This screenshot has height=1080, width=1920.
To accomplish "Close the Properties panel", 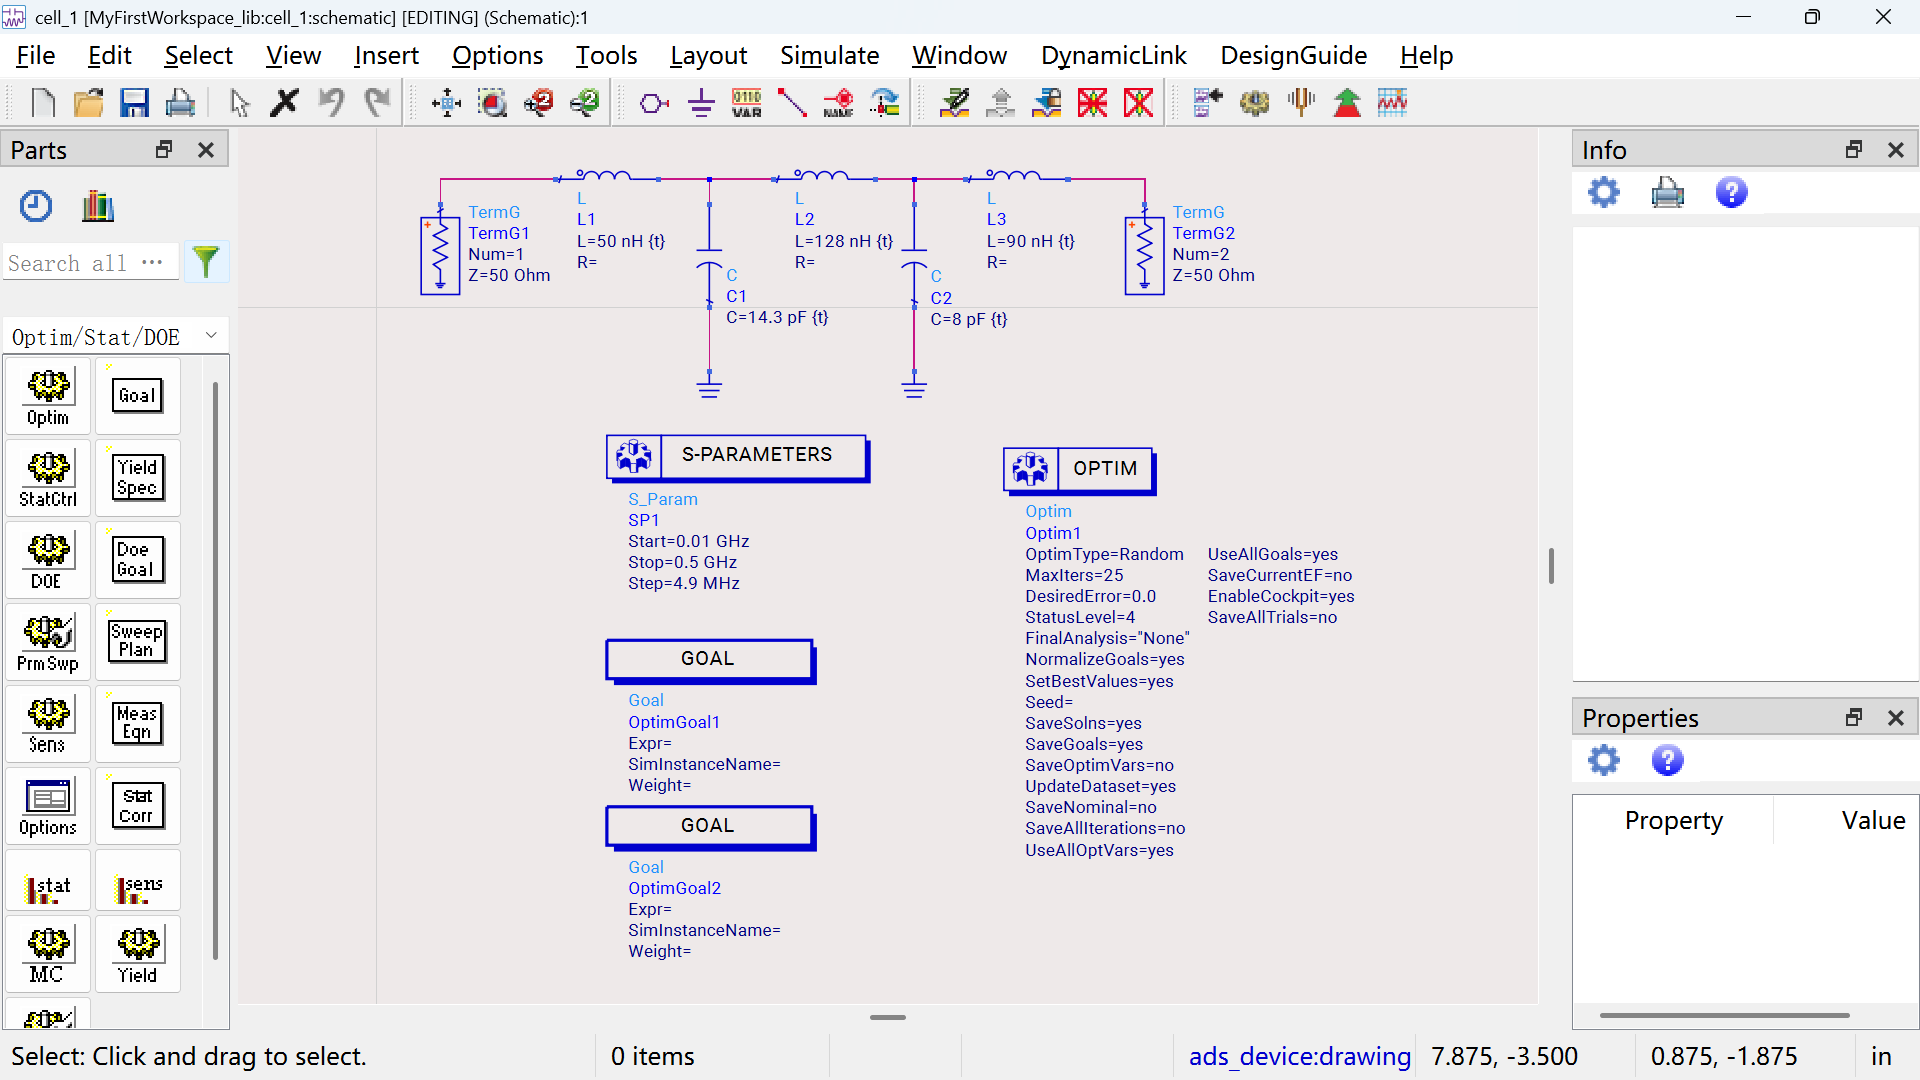I will pos(1896,718).
